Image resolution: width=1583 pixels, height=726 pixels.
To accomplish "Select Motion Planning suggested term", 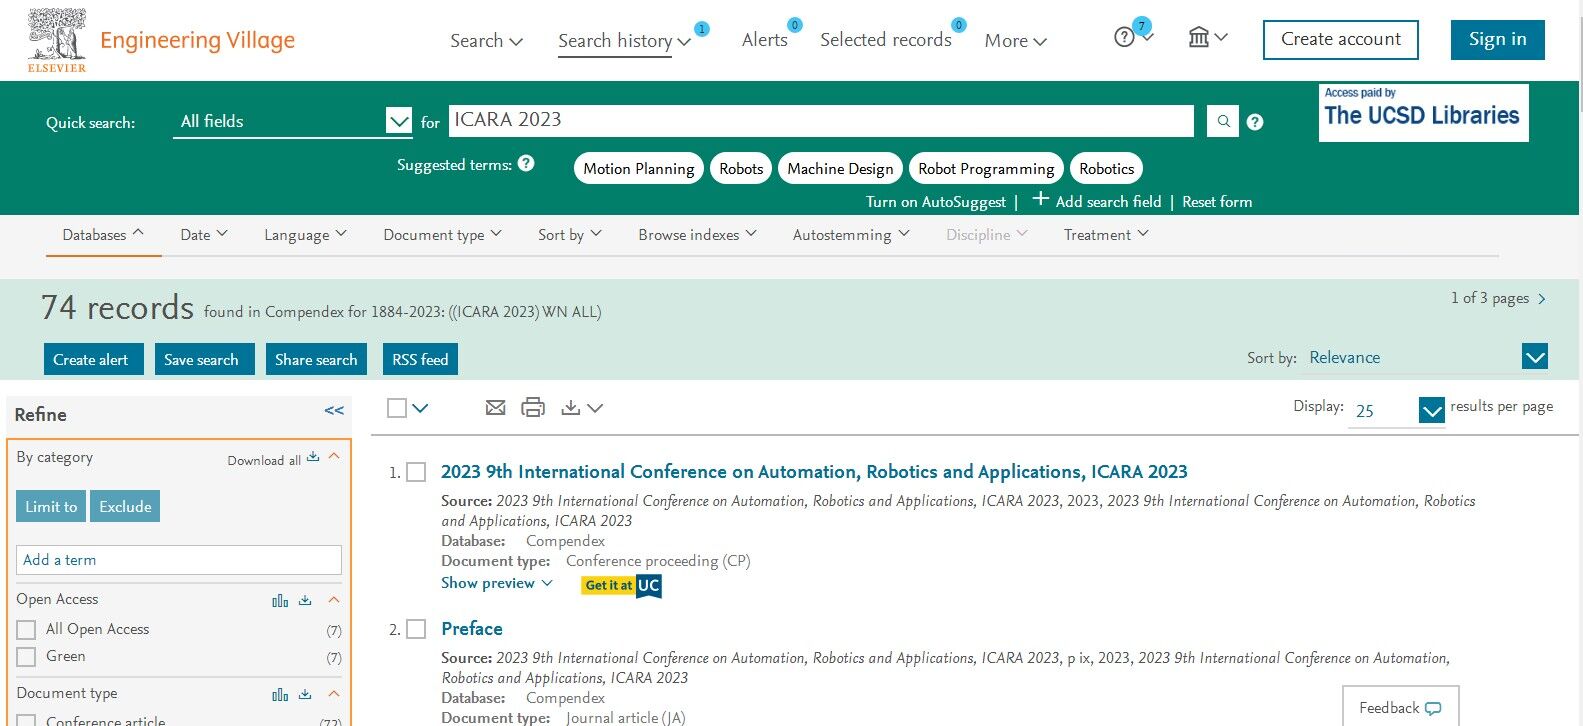I will (x=639, y=168).
